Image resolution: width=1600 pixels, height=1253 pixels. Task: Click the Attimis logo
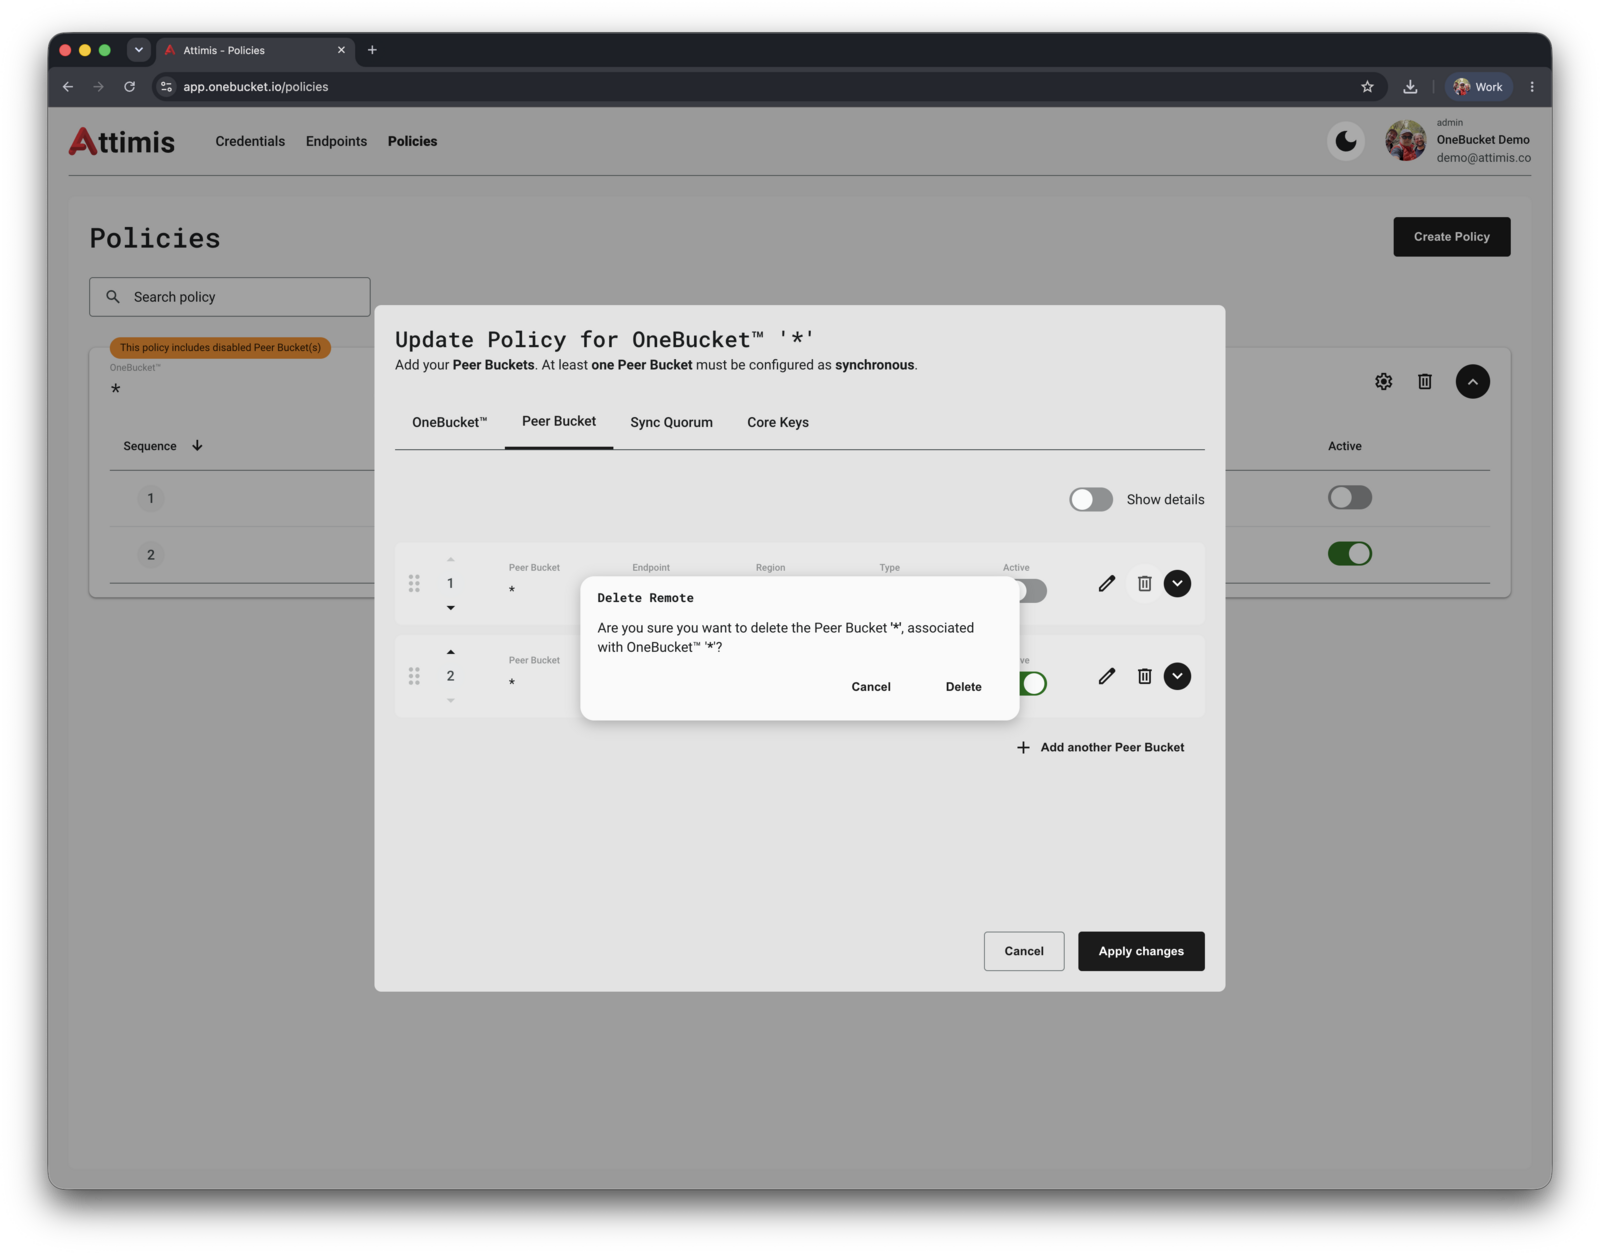pos(121,141)
